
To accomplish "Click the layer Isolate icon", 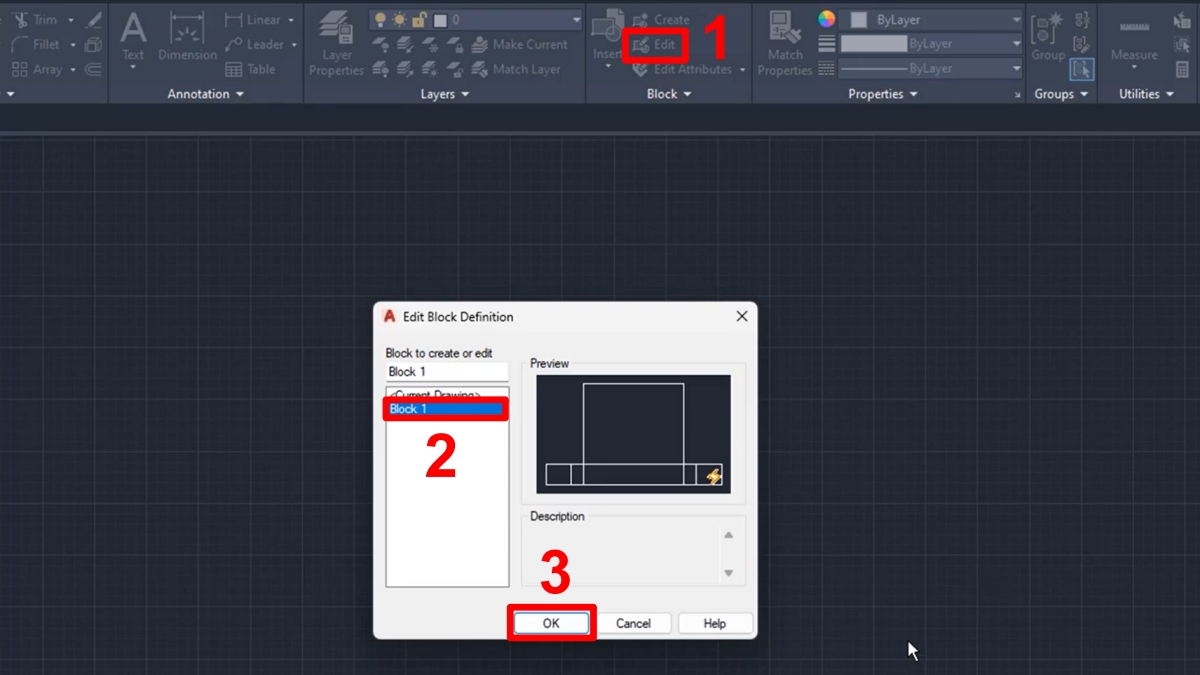I will [x=405, y=45].
